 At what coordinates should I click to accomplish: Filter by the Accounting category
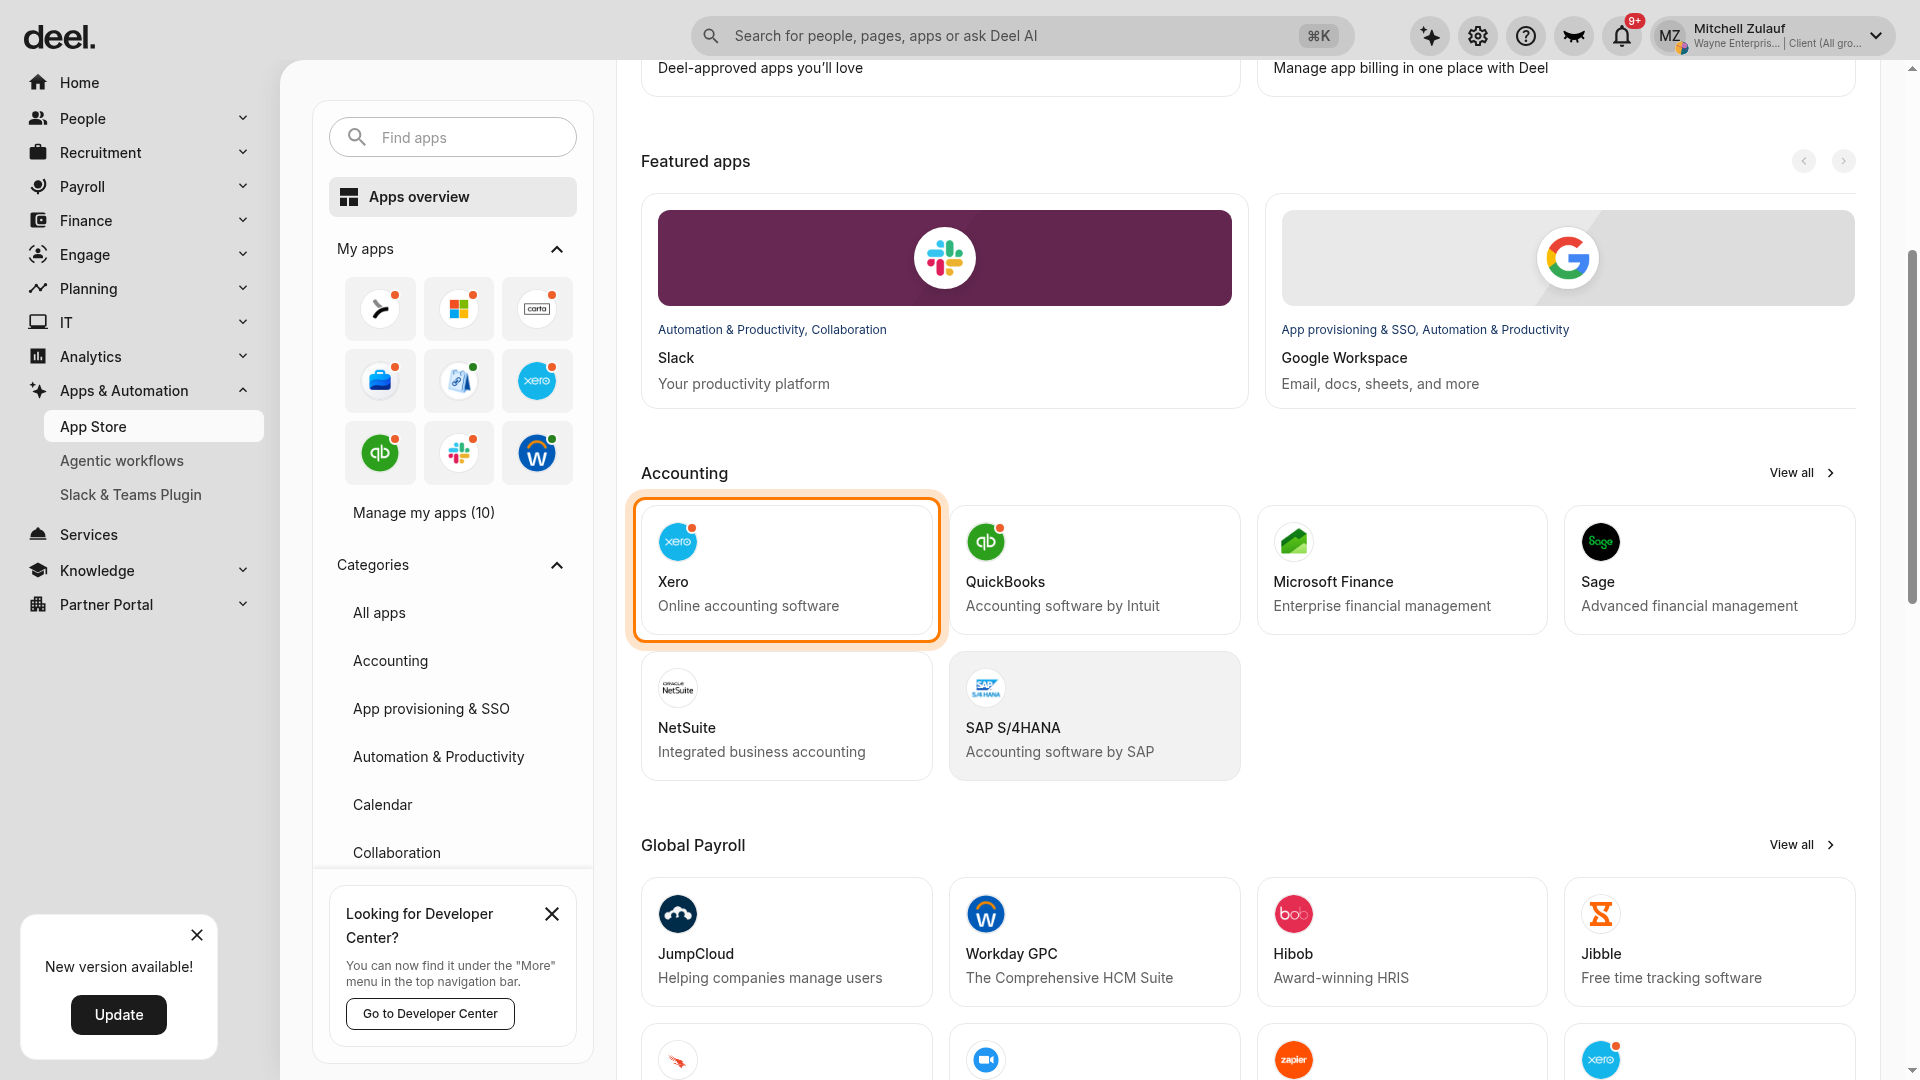point(390,661)
